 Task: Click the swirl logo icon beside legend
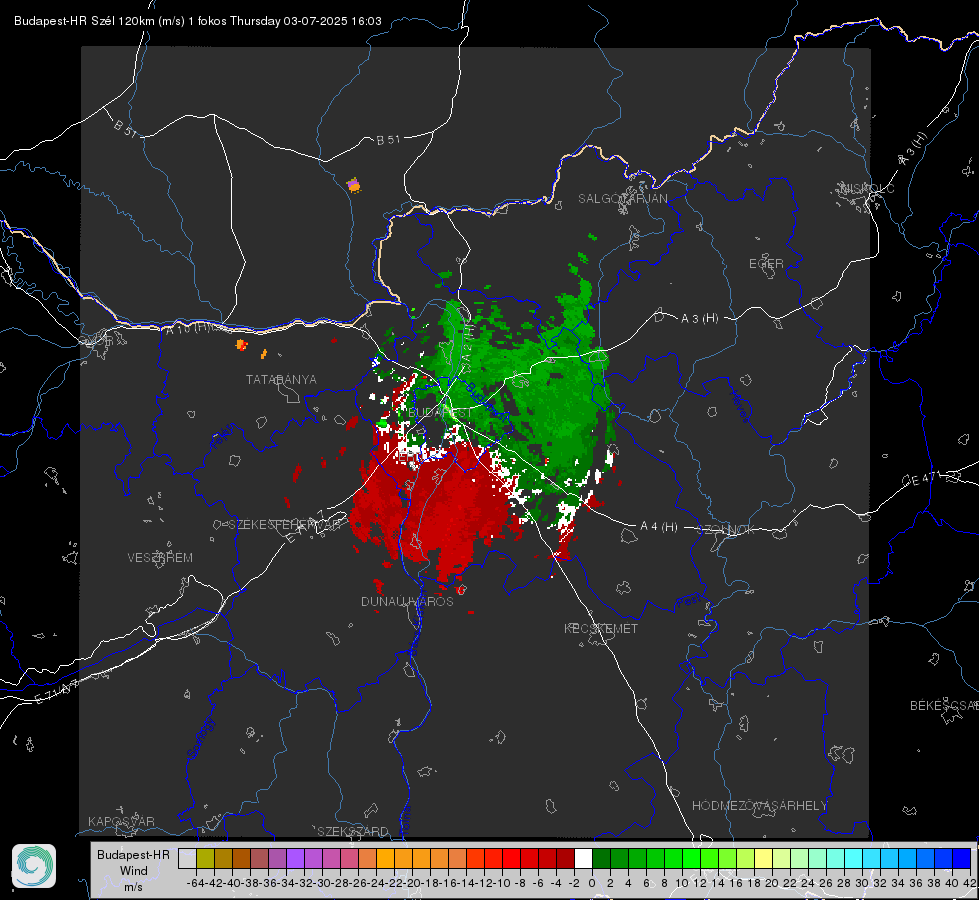34,866
